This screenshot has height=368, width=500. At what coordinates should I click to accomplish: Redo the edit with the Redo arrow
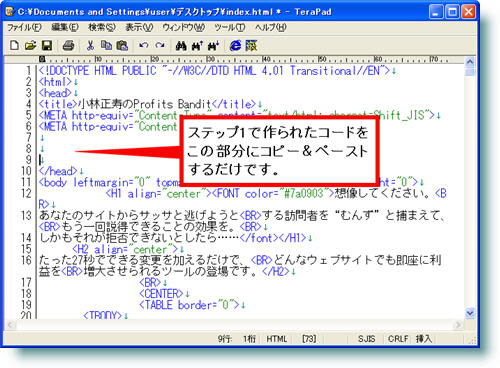(160, 45)
